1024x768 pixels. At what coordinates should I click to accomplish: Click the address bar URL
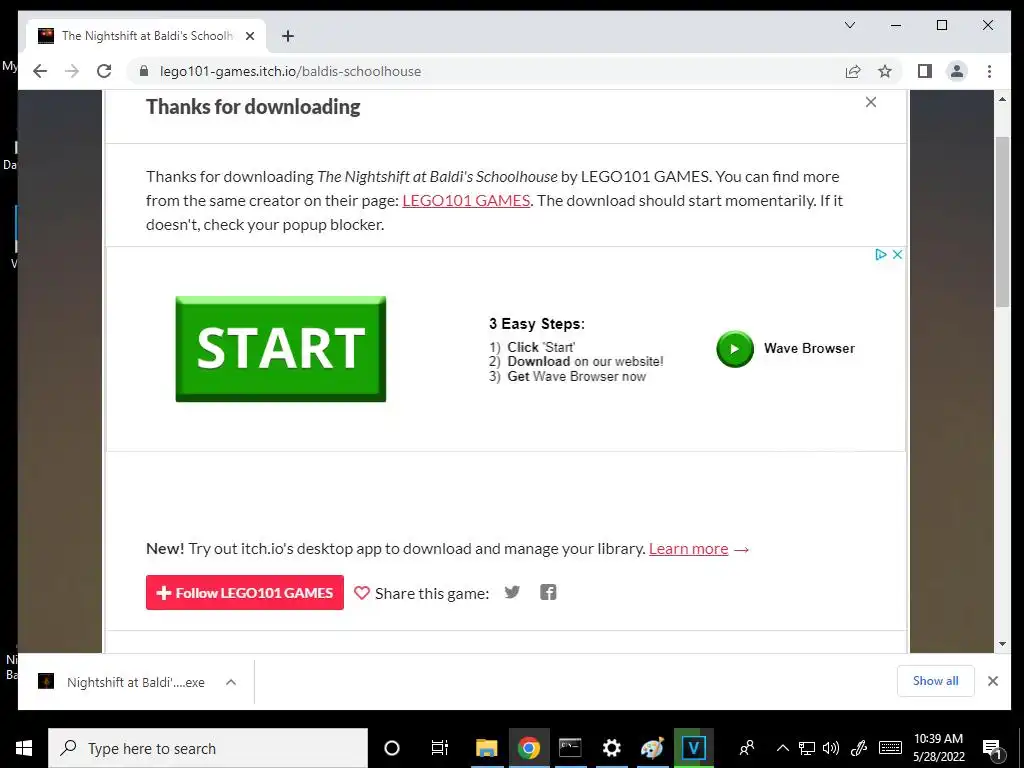click(291, 71)
